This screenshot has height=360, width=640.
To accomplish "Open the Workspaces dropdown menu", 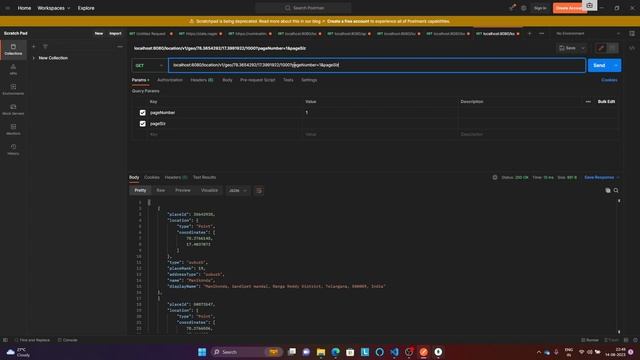I will (x=53, y=8).
